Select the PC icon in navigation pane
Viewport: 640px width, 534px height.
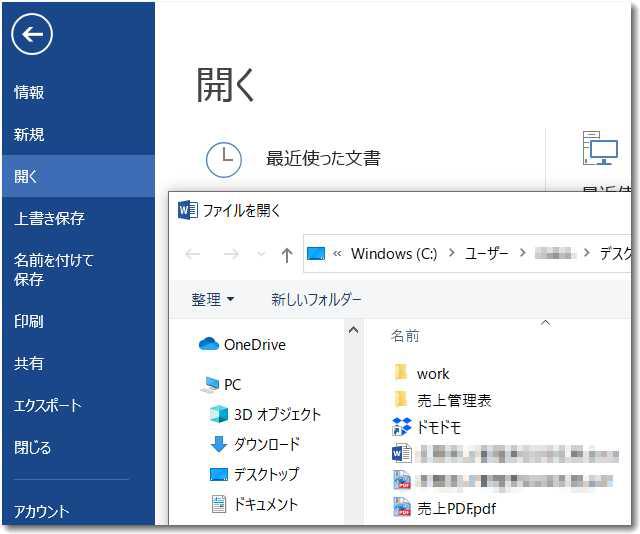click(210, 385)
